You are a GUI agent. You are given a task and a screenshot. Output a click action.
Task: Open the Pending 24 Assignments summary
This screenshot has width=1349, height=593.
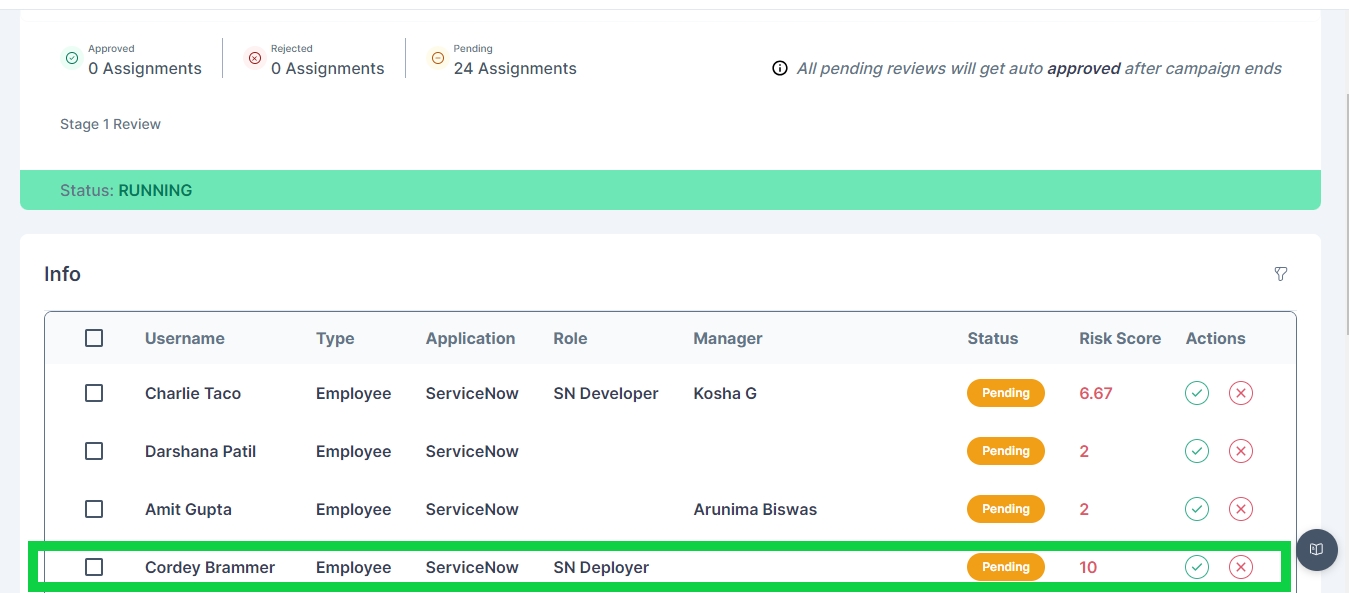tap(514, 68)
